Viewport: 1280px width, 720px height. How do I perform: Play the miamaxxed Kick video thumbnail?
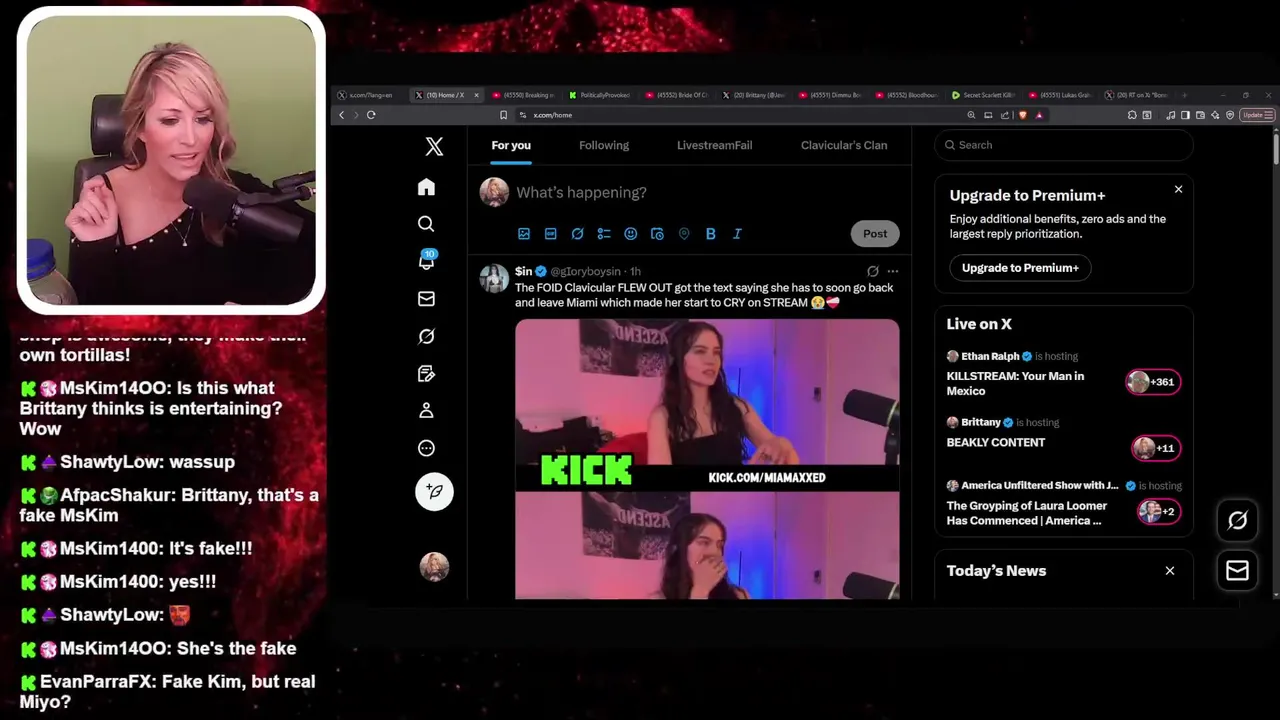(x=707, y=459)
